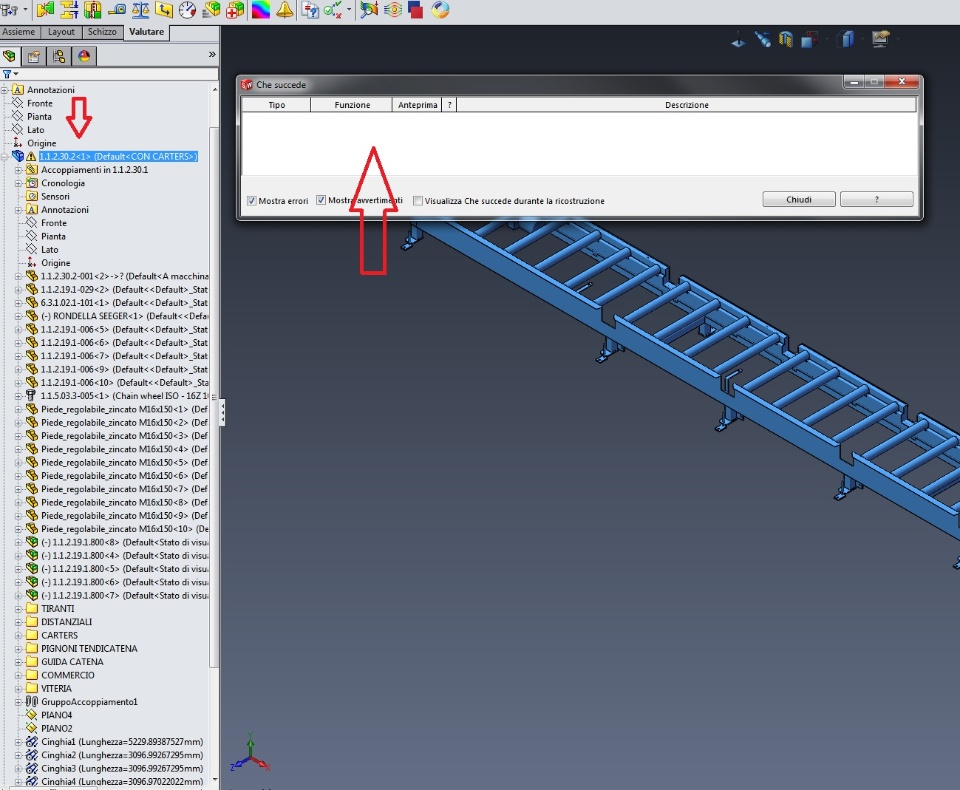Viewport: 960px width, 790px height.
Task: Switch to FeatureManager design tree tab
Action: pos(9,56)
